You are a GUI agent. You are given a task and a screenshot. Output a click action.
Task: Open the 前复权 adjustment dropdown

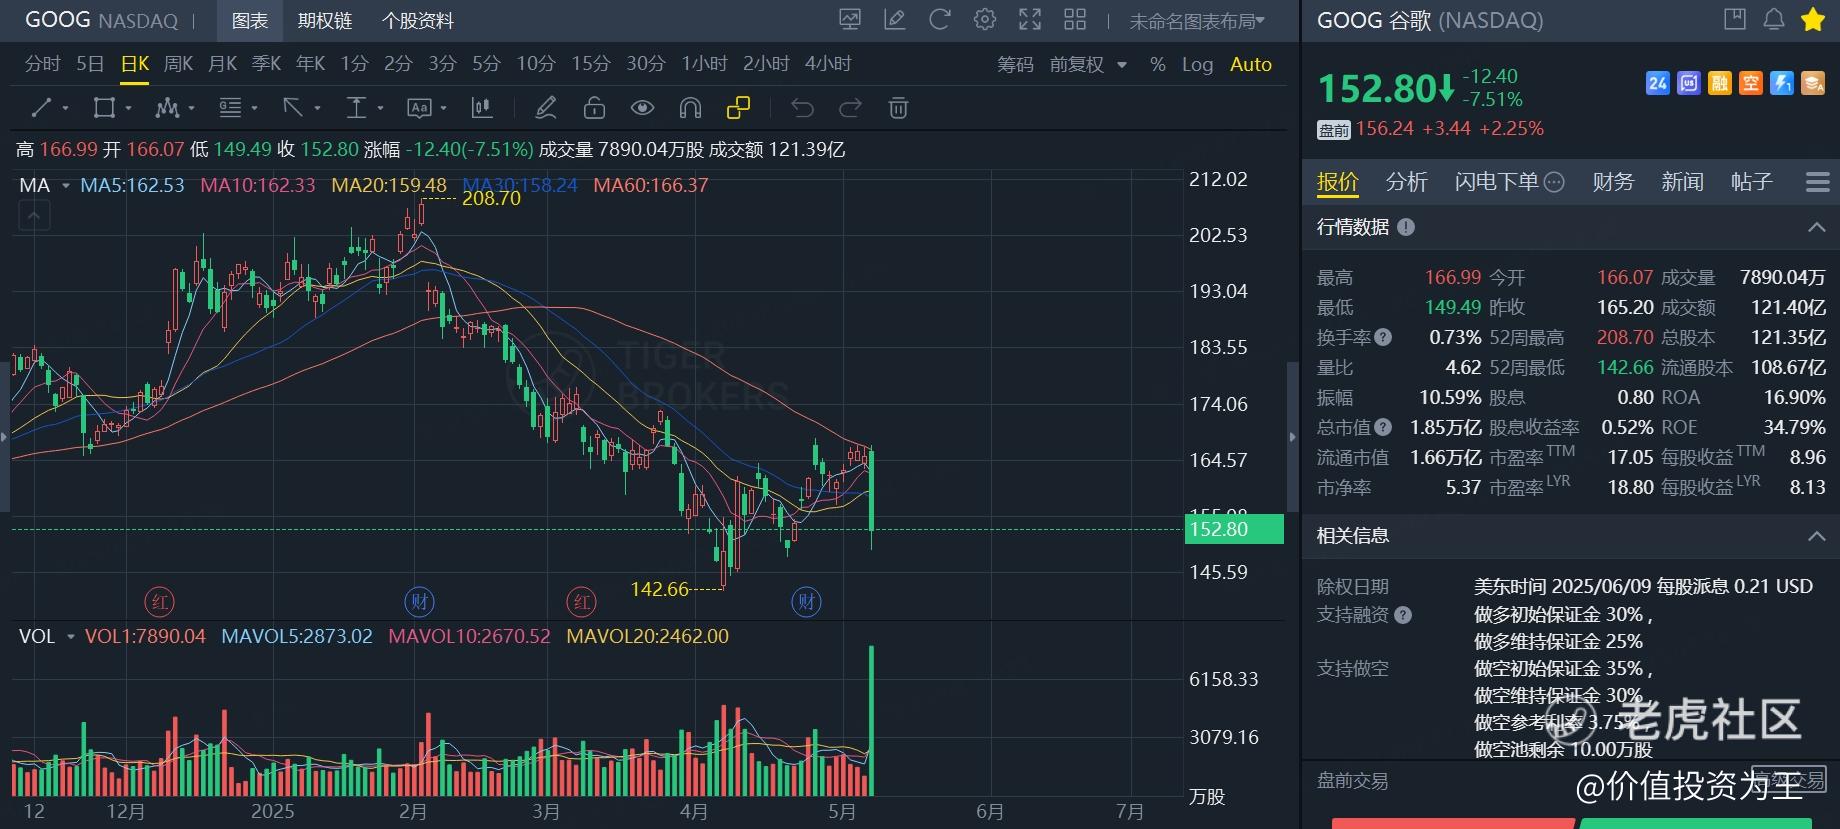coord(1088,64)
